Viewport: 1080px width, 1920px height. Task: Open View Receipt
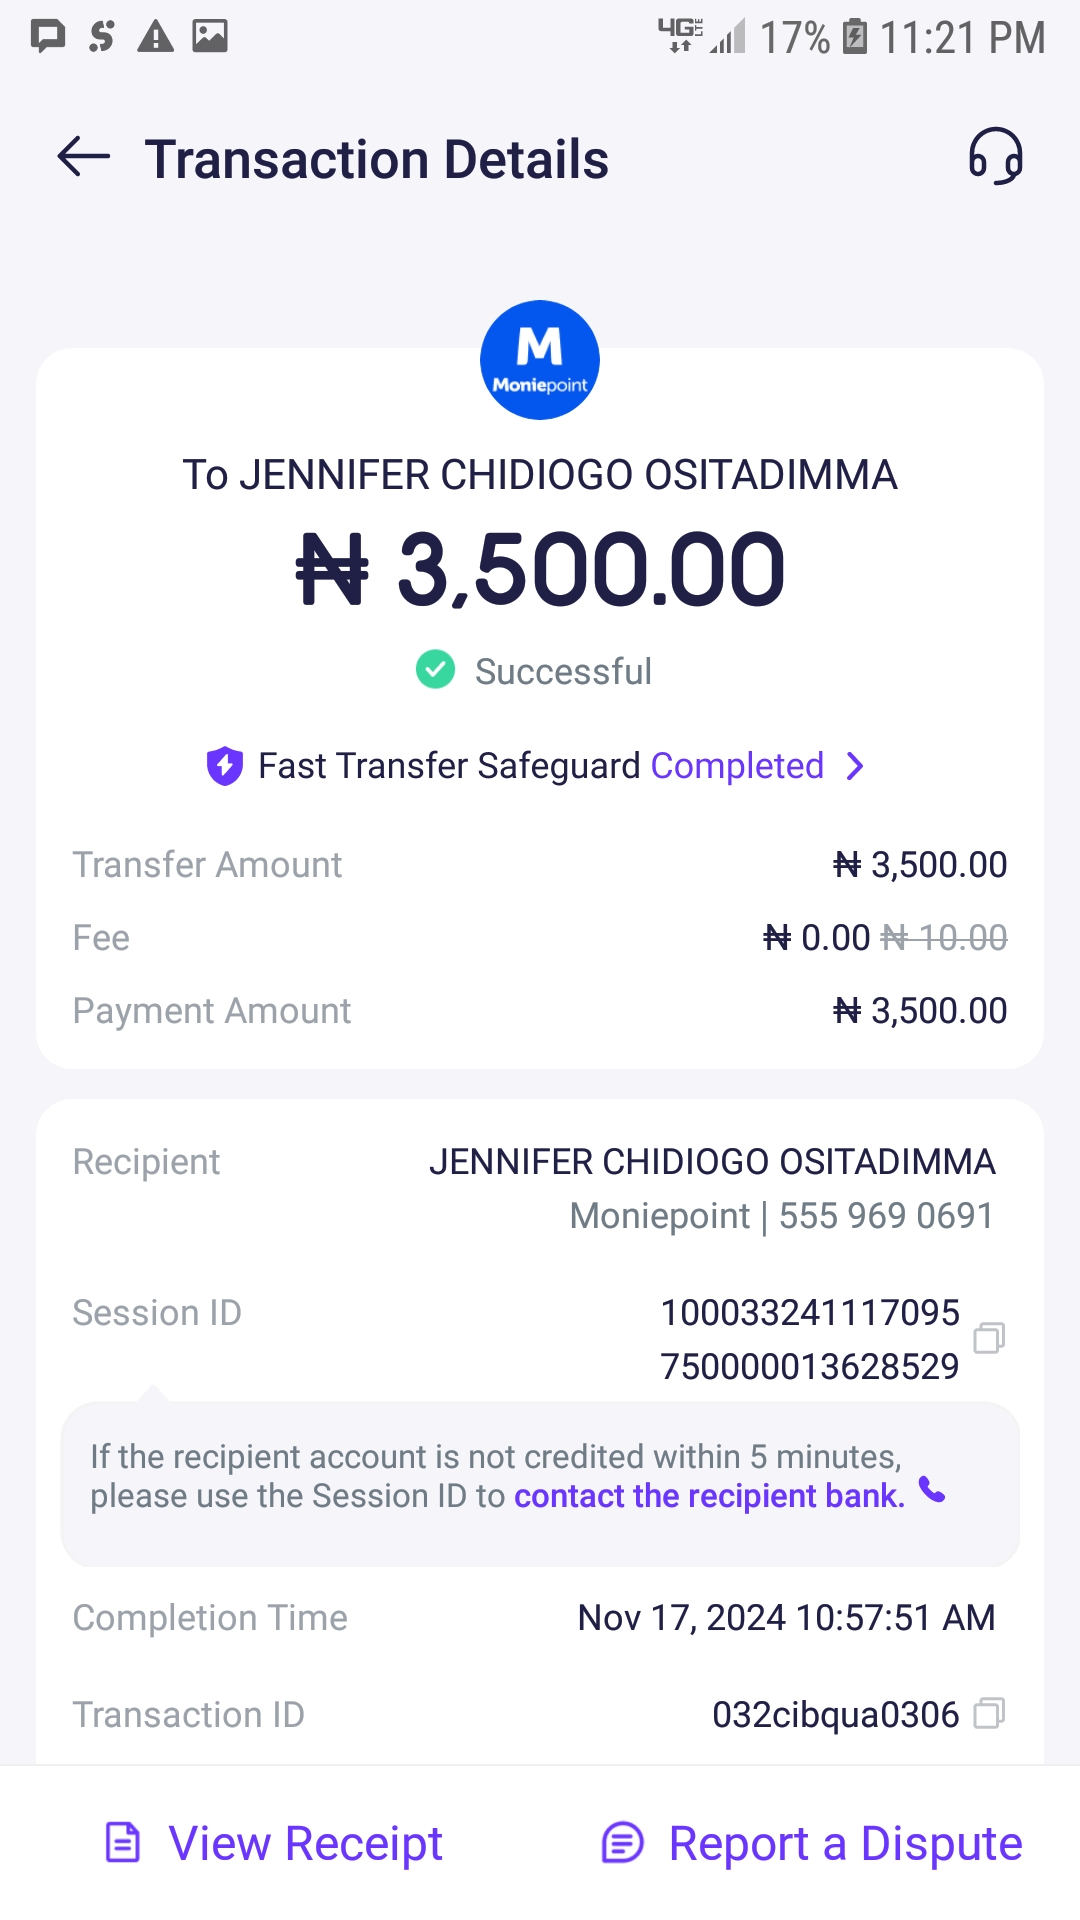(305, 1843)
